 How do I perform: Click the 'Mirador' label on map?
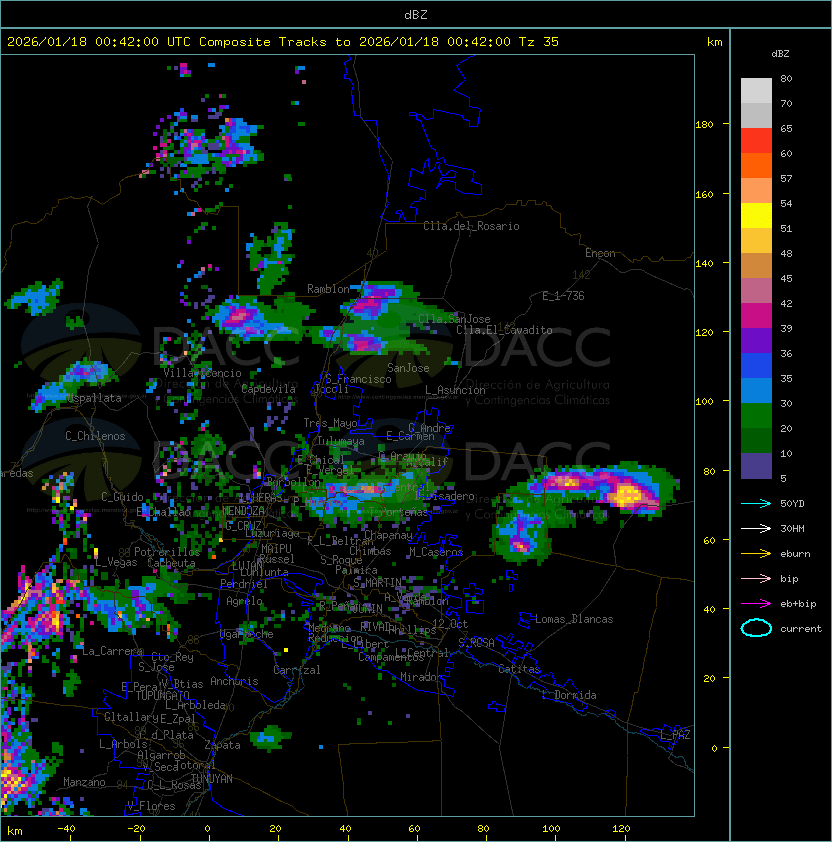422,677
